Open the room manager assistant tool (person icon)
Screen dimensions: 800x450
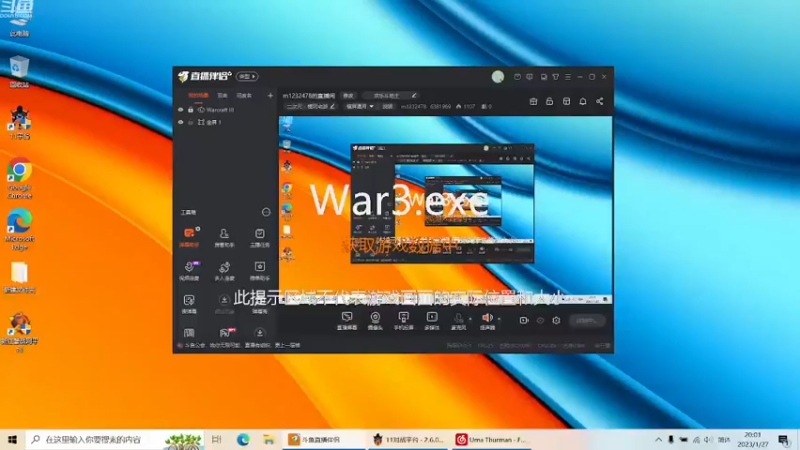click(x=224, y=237)
